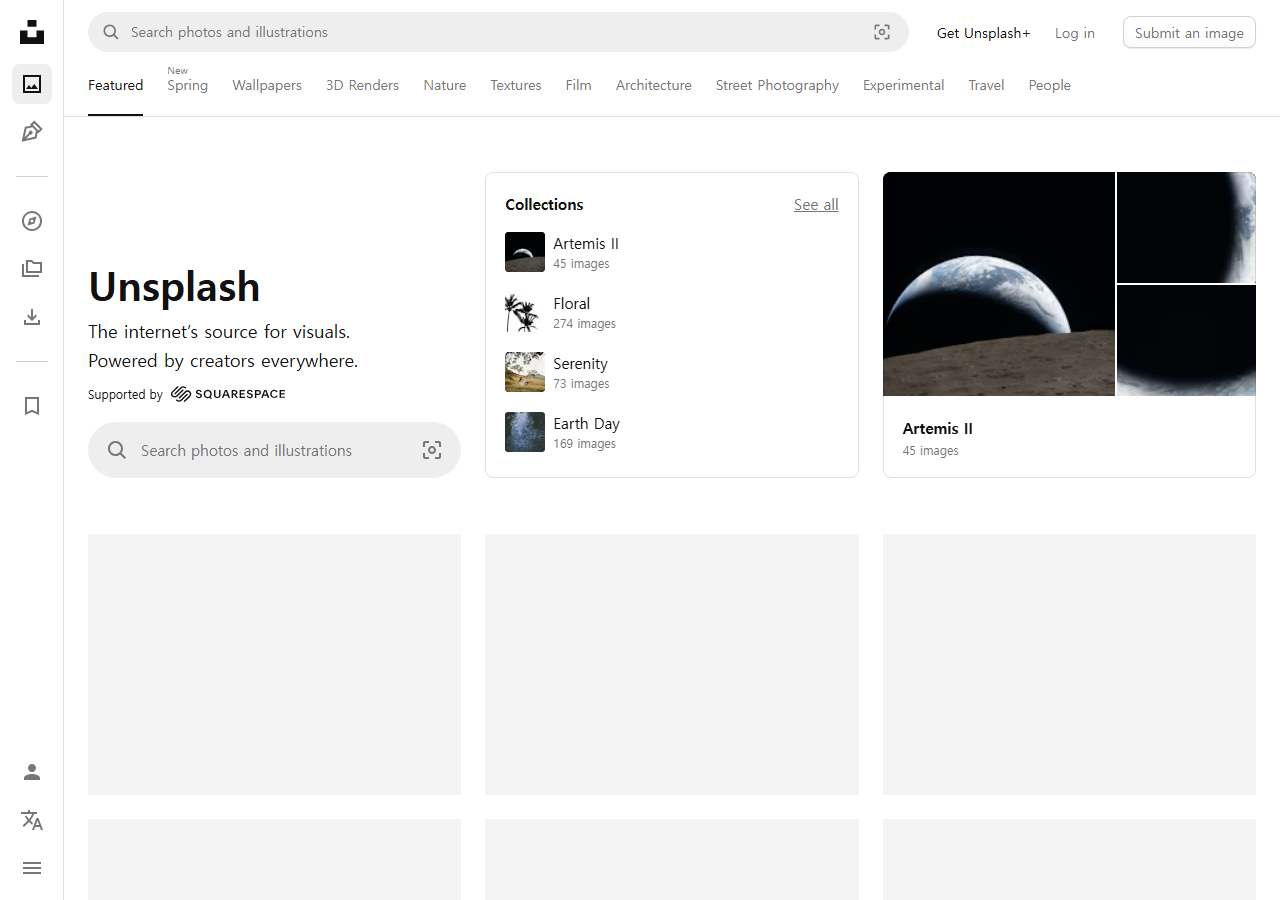Viewport: 1280px width, 900px height.
Task: Click See all collections link
Action: [816, 204]
